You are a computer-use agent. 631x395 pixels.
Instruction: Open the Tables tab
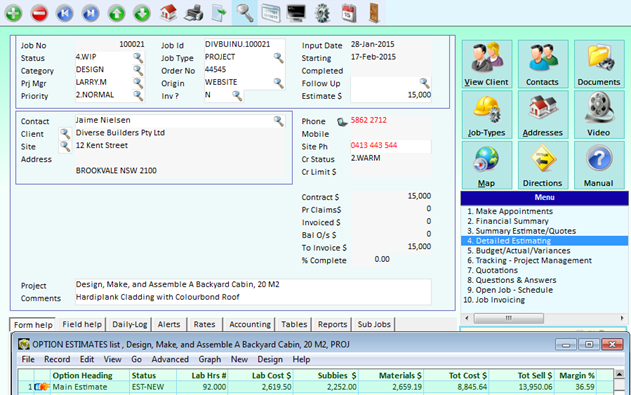pyautogui.click(x=294, y=324)
